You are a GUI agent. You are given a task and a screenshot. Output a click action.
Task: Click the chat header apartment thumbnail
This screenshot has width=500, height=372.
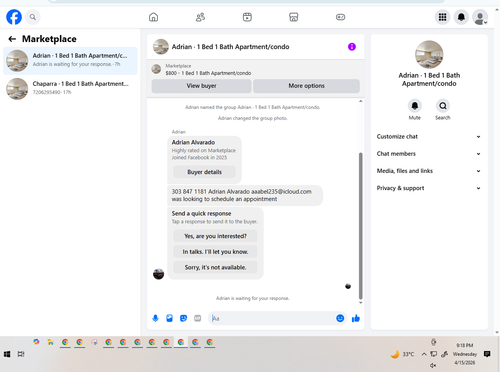coord(161,47)
